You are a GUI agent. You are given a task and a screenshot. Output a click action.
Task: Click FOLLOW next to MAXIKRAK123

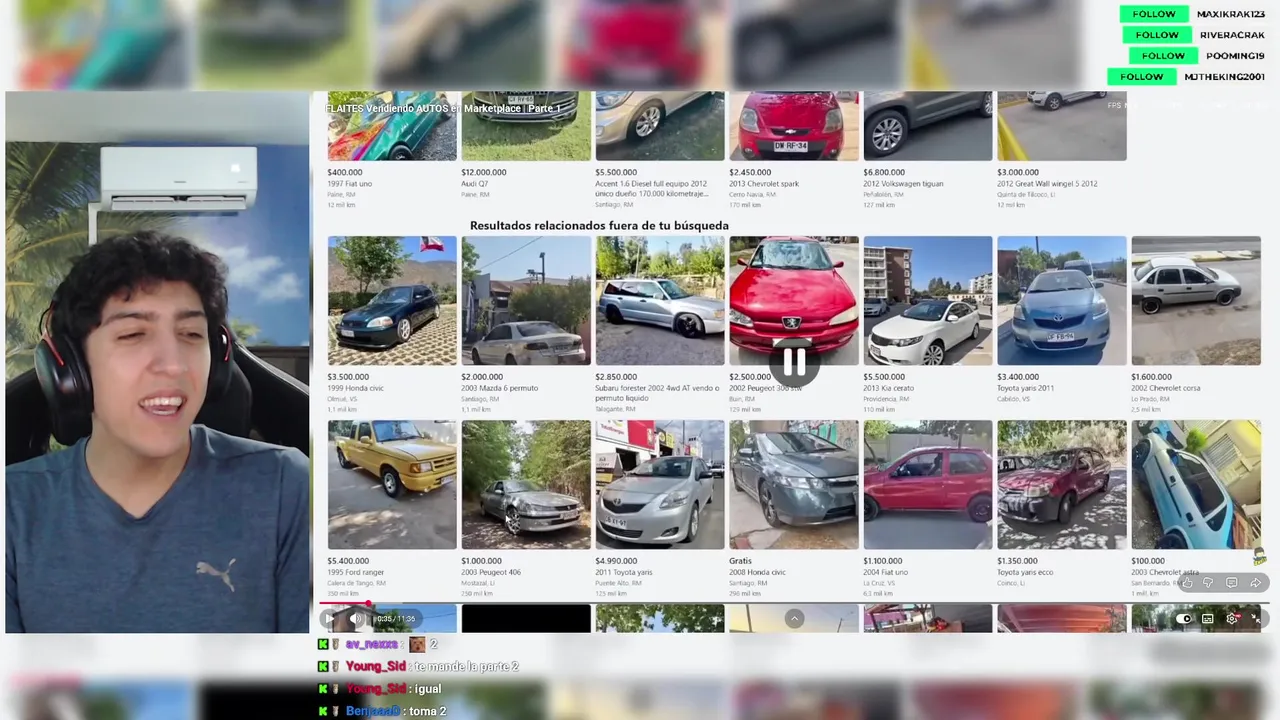[1154, 14]
